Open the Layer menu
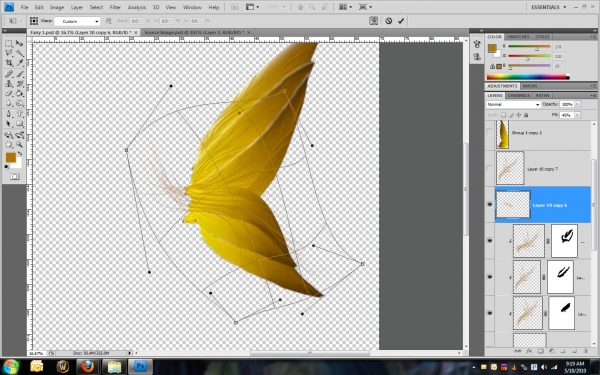 coord(77,7)
